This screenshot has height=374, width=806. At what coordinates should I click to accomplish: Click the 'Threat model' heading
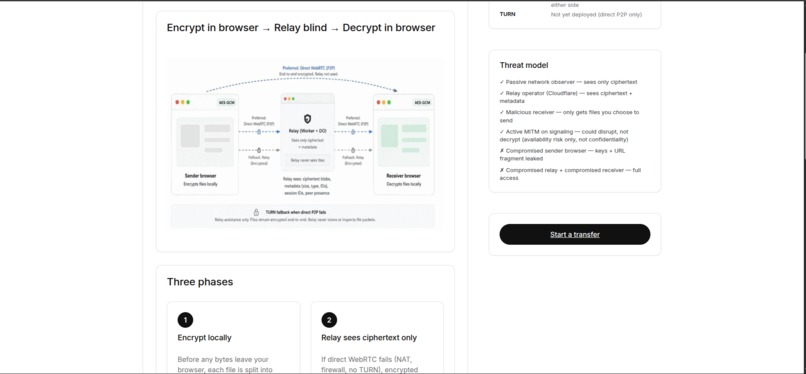524,65
